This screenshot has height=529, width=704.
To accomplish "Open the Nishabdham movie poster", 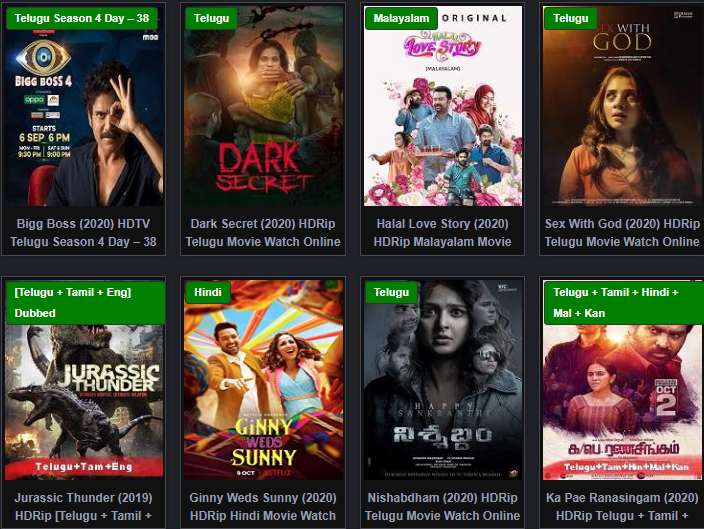I will [x=443, y=380].
